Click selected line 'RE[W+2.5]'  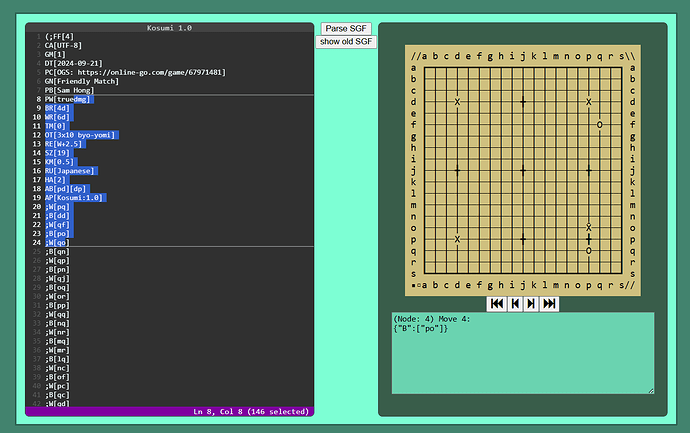click(63, 144)
